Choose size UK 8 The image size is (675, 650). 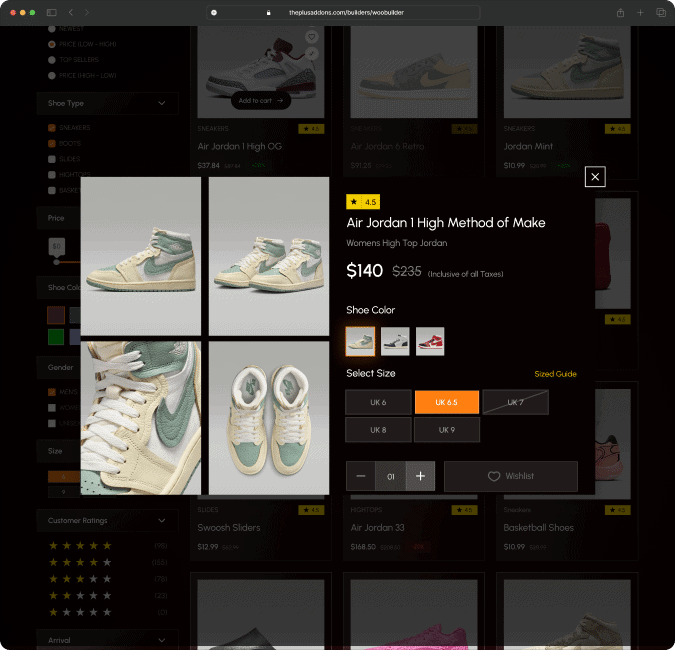tap(379, 430)
